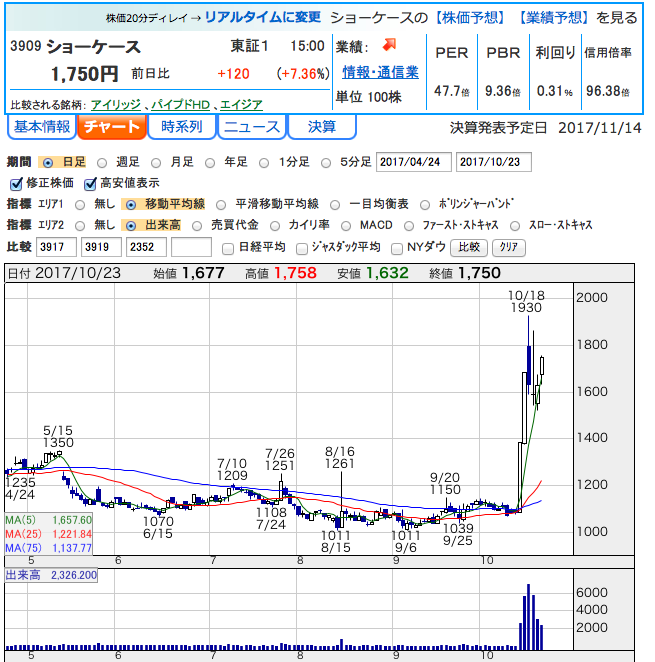Viewport: 655px width, 662px height.
Task: Select 売買代金 radio button
Action: pyautogui.click(x=197, y=226)
